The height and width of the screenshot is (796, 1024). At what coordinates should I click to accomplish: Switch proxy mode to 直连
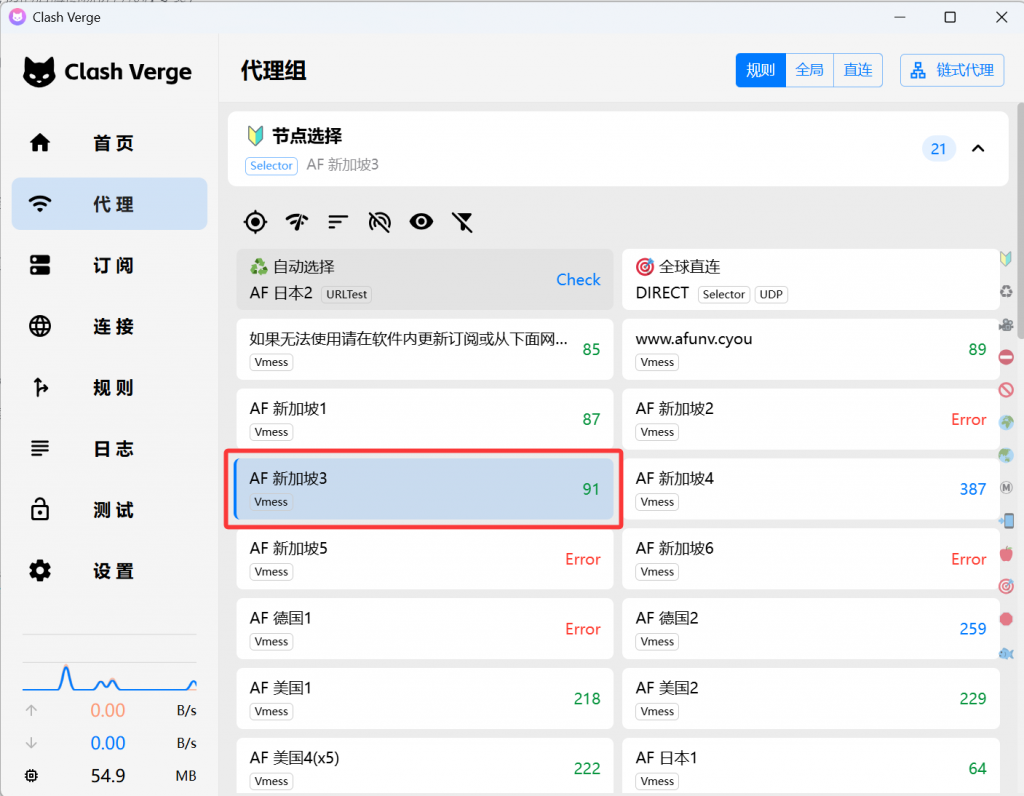tap(858, 70)
